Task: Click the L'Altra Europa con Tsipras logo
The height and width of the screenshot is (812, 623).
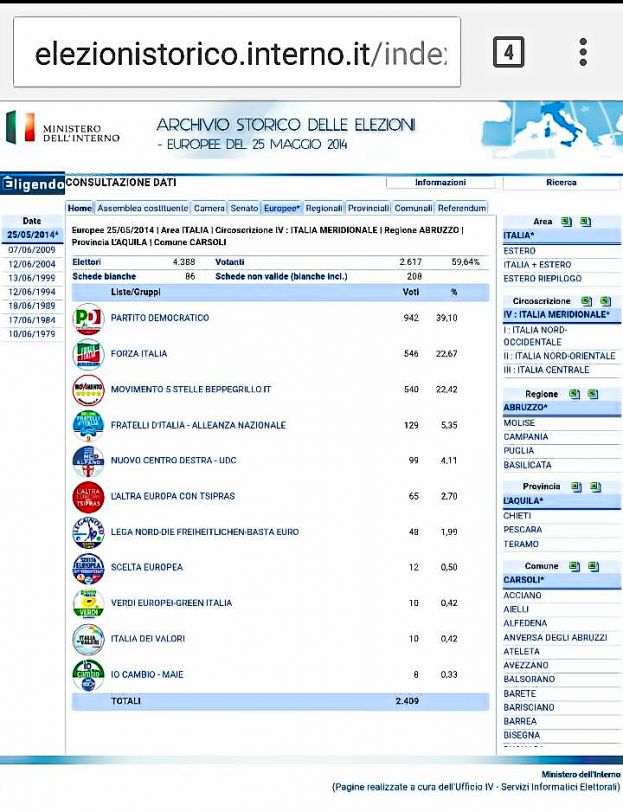Action: [x=88, y=497]
